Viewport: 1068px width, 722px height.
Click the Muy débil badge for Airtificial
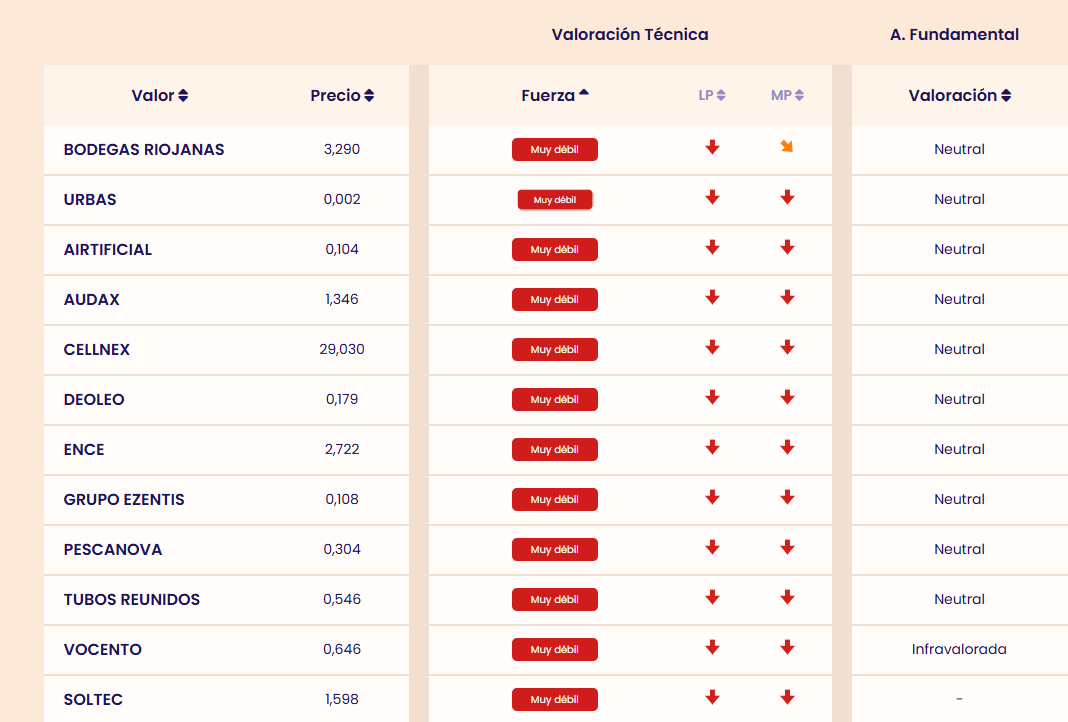point(555,250)
